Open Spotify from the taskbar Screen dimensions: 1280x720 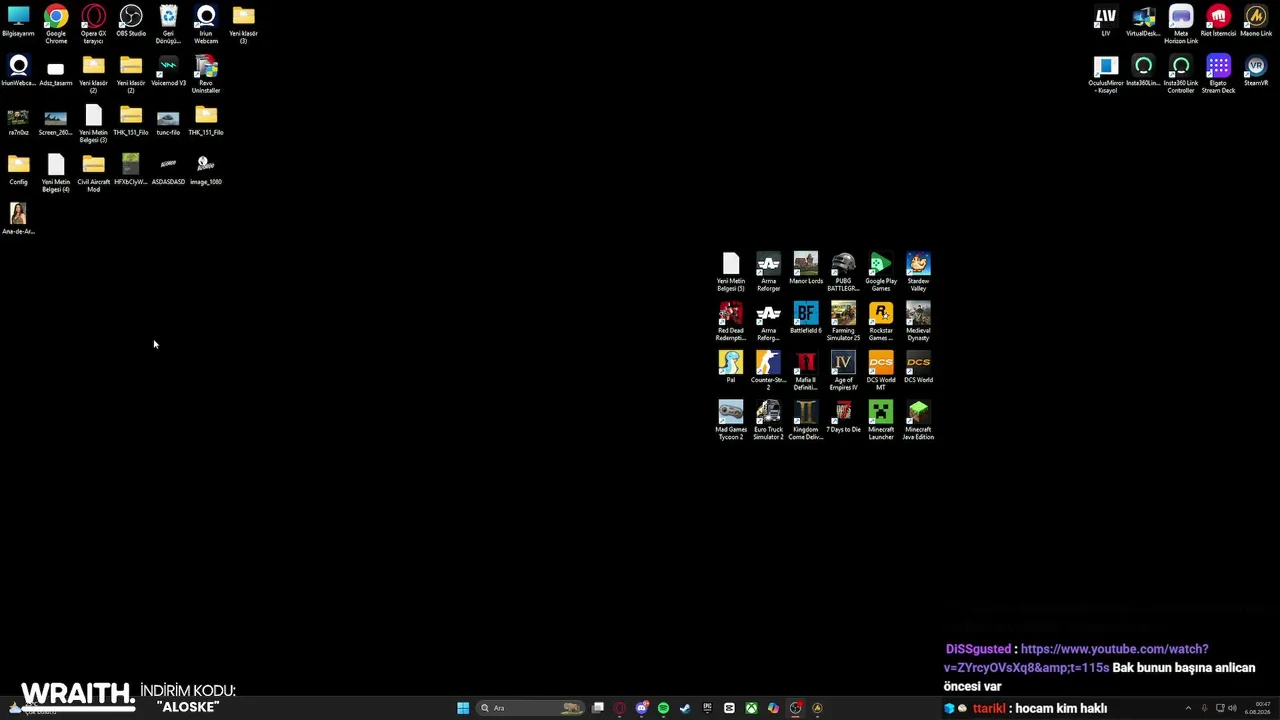tap(663, 708)
